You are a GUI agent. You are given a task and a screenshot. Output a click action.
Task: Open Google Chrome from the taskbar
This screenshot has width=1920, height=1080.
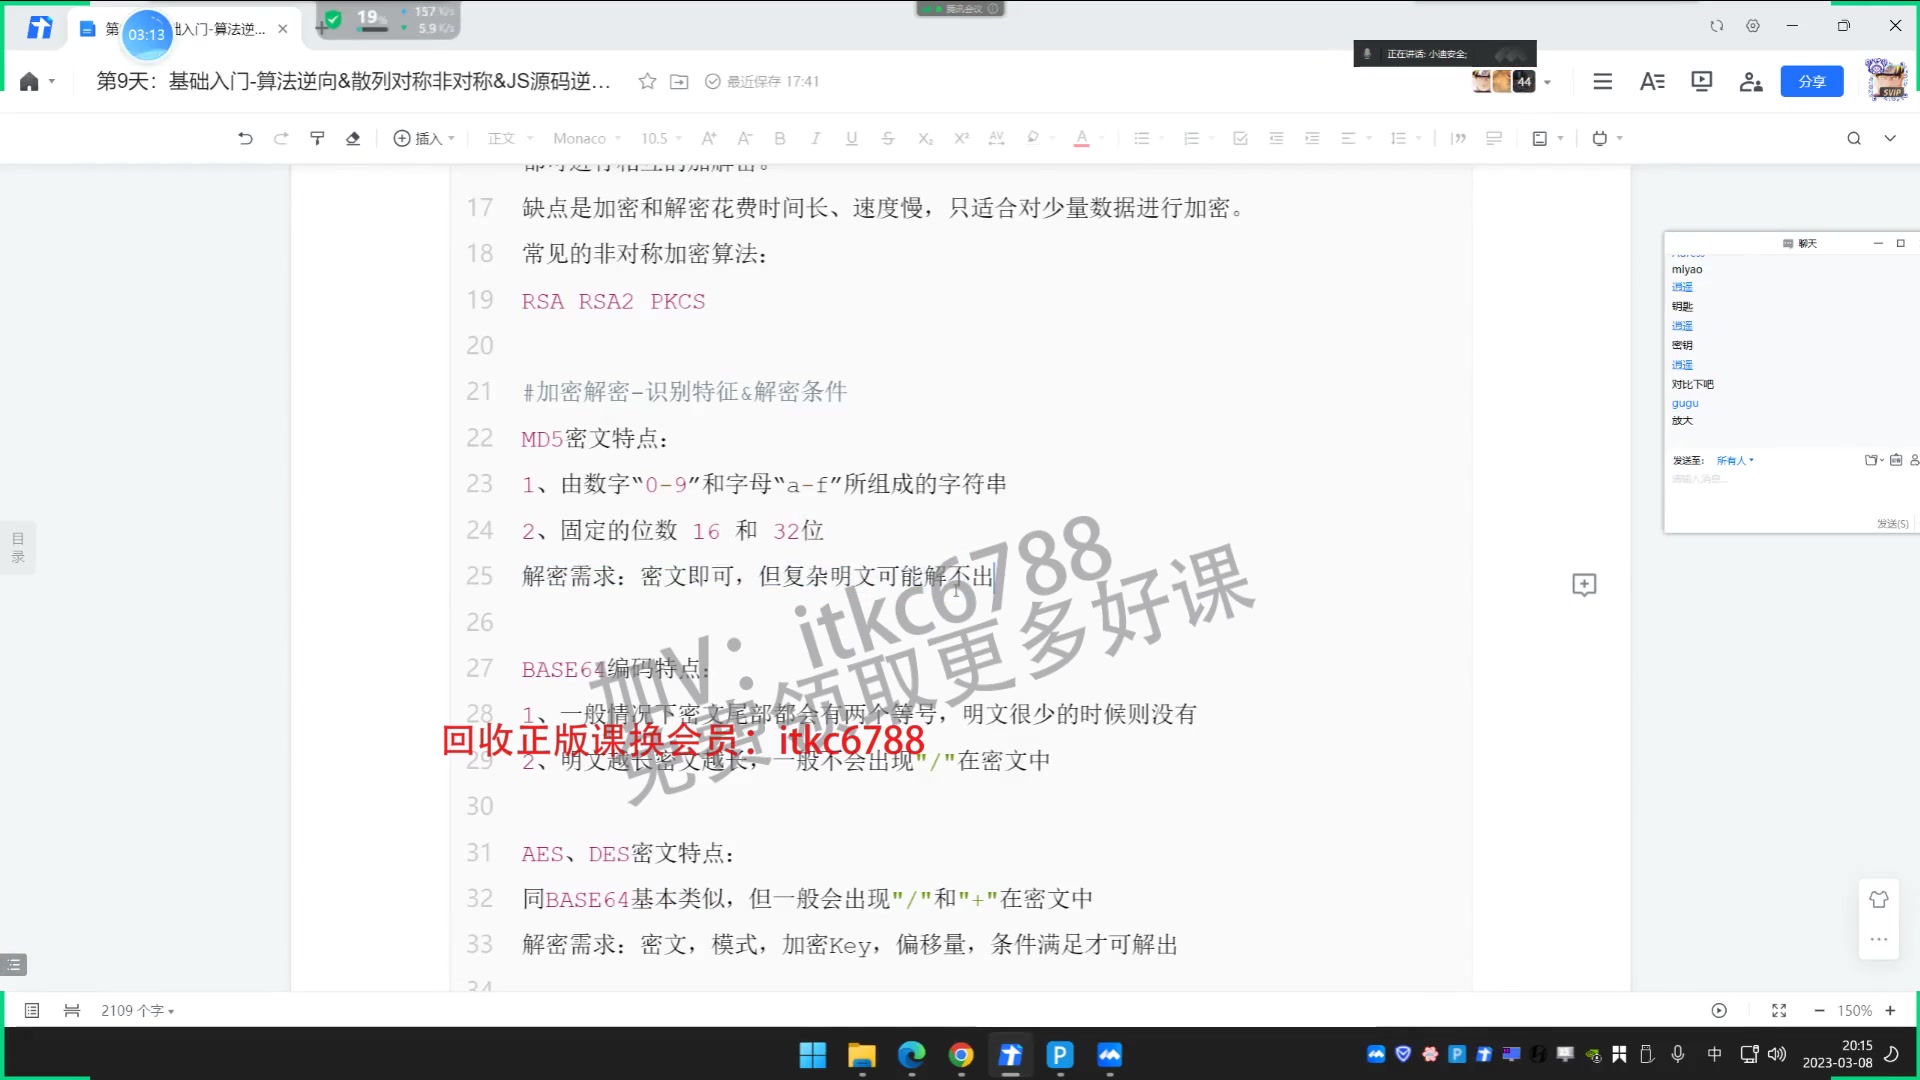961,1056
